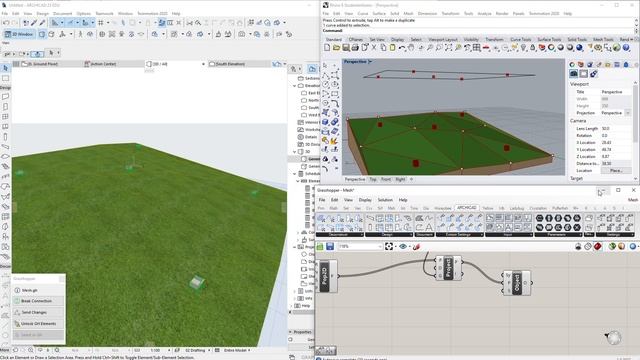The image size is (640, 360).
Task: Click the Rhino Help globe icon
Action: coord(626,48)
